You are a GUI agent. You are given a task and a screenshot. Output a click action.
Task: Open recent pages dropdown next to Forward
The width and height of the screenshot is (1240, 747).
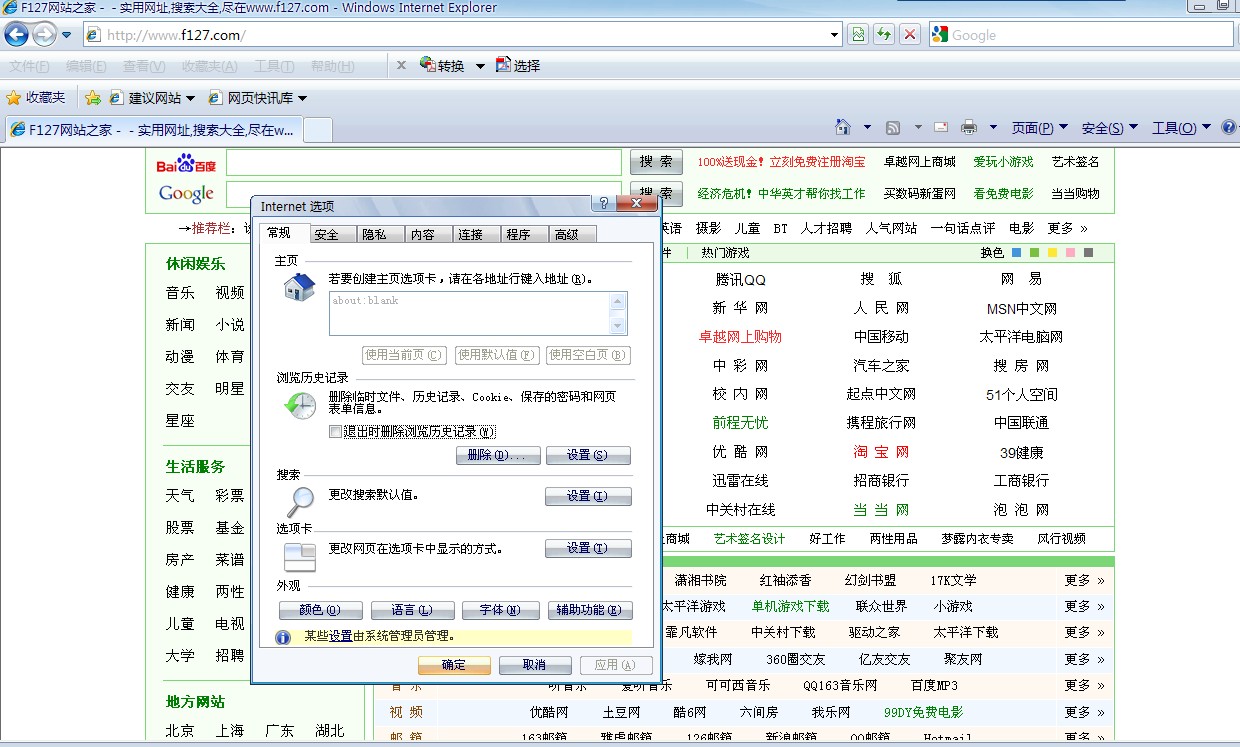[x=66, y=35]
